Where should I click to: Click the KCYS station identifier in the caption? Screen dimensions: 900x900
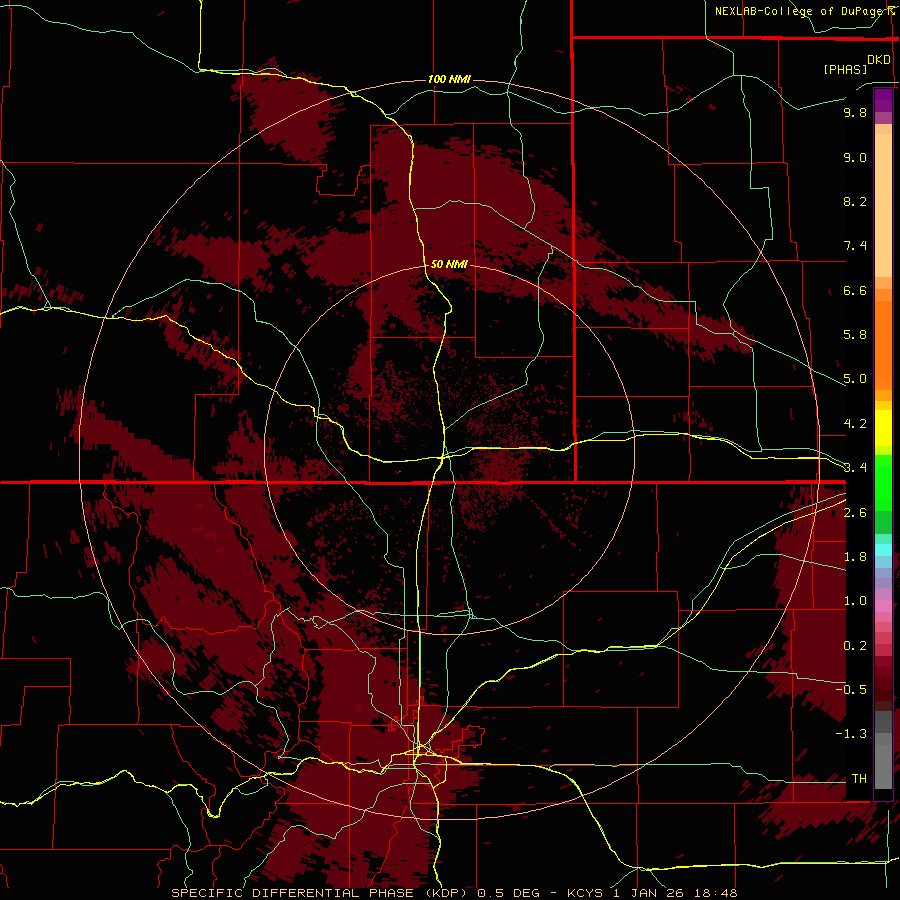tap(585, 893)
